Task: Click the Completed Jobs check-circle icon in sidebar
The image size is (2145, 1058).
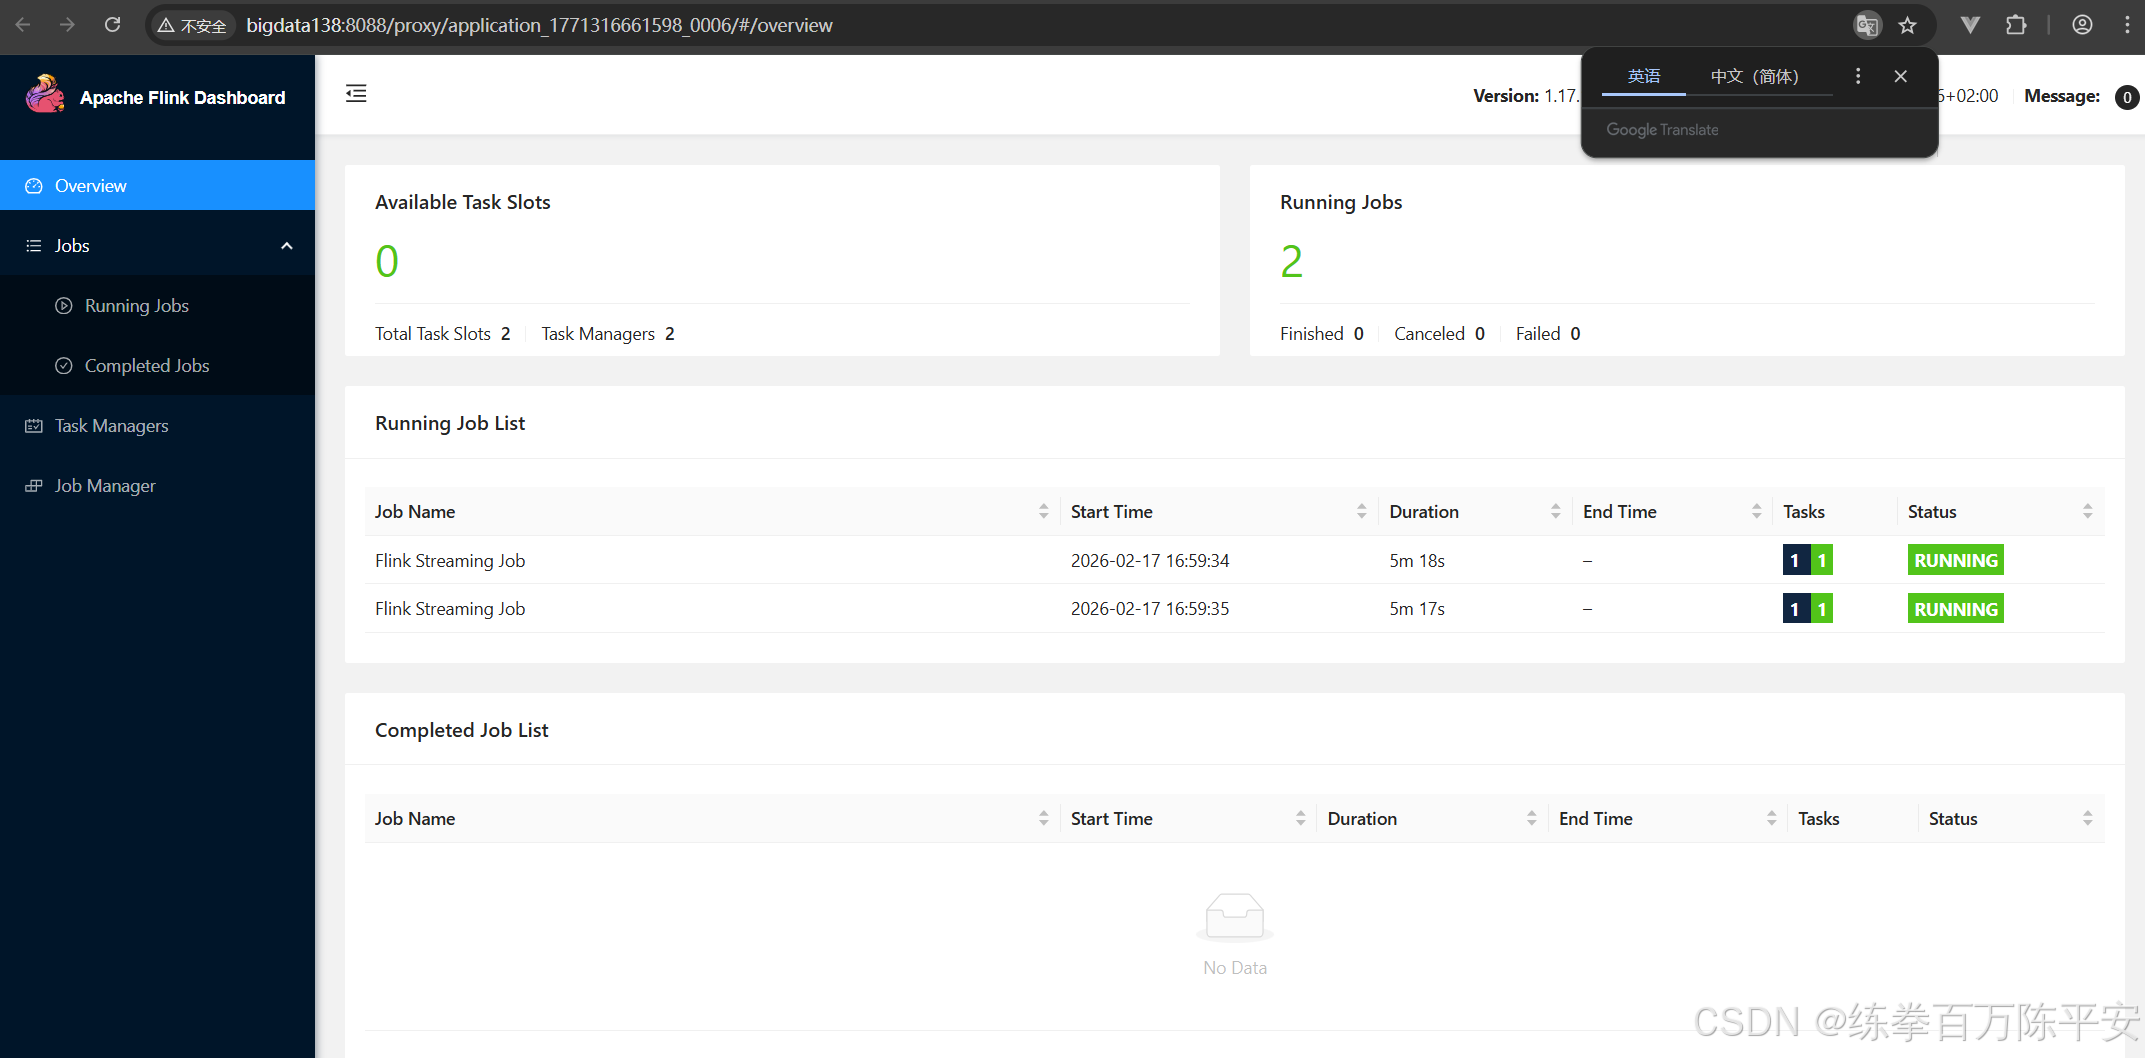Action: [x=64, y=366]
